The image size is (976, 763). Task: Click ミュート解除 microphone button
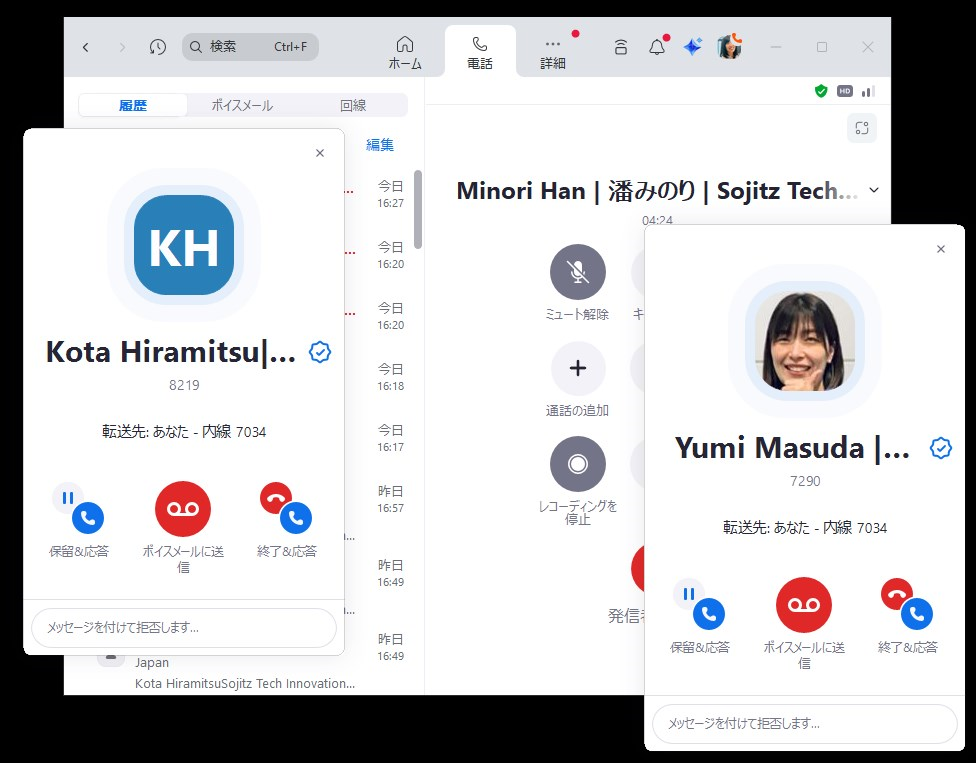pyautogui.click(x=578, y=272)
